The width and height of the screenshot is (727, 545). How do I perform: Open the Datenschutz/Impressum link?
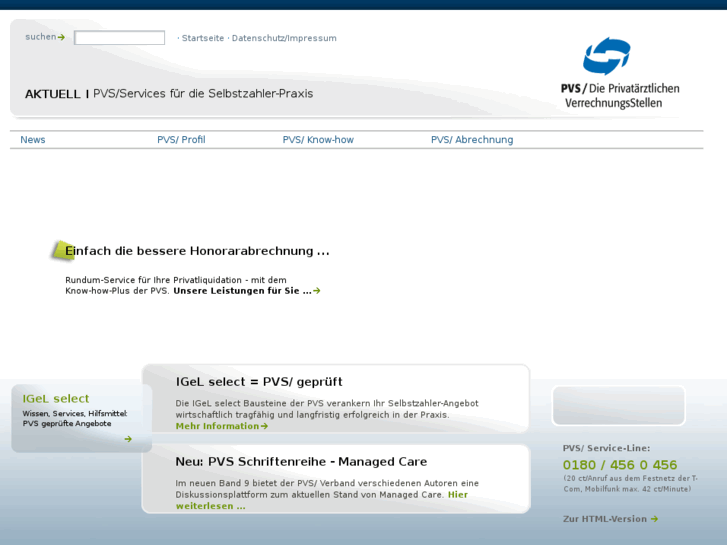click(284, 38)
